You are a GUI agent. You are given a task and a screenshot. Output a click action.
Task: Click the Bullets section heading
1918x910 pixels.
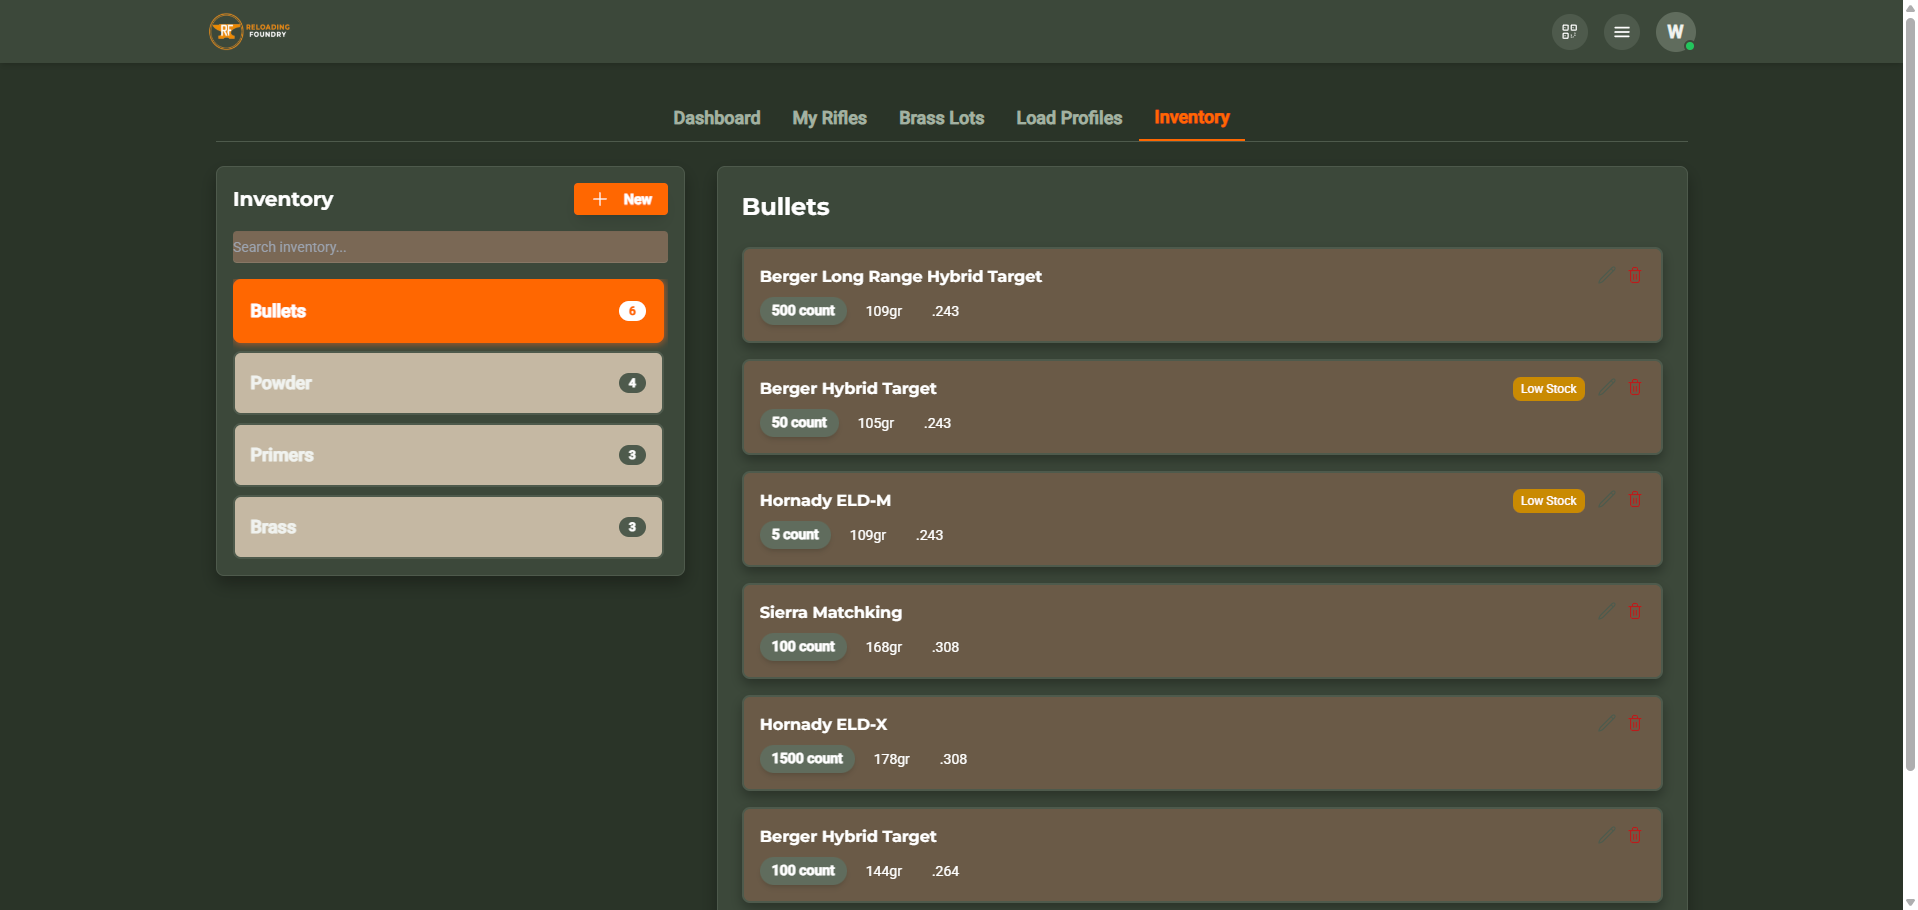(x=785, y=207)
